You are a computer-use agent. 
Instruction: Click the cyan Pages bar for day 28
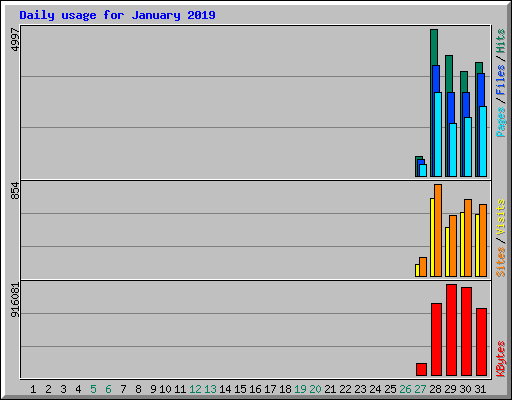click(x=438, y=134)
